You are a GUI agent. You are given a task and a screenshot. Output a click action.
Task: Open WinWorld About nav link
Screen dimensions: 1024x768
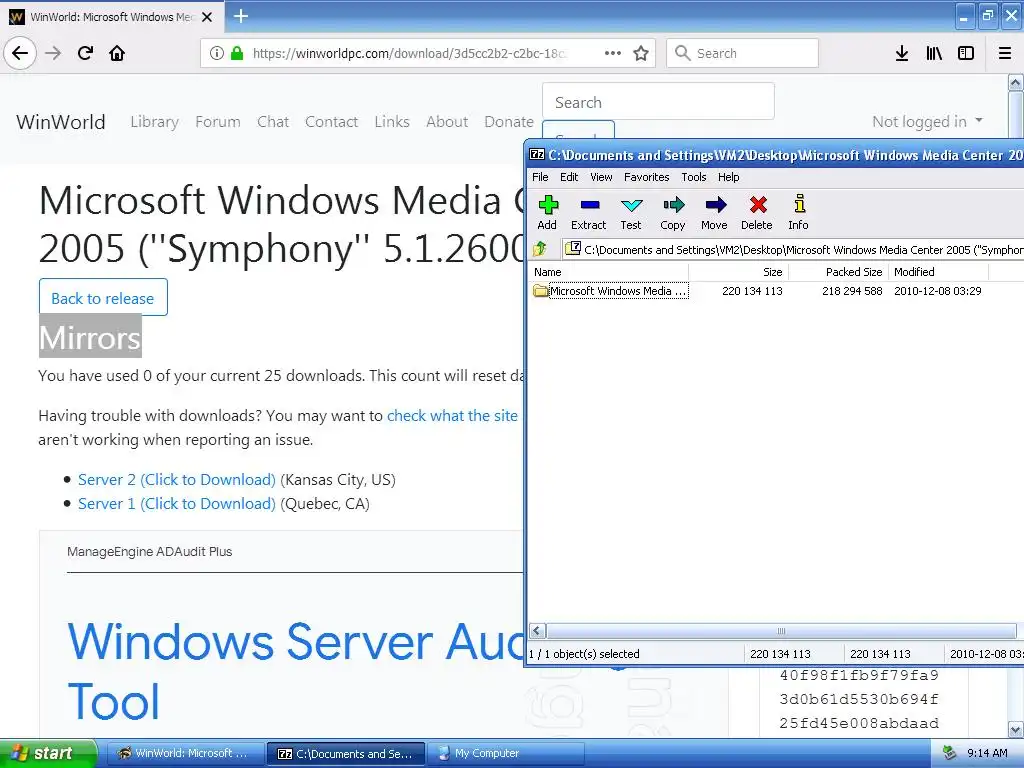coord(447,121)
